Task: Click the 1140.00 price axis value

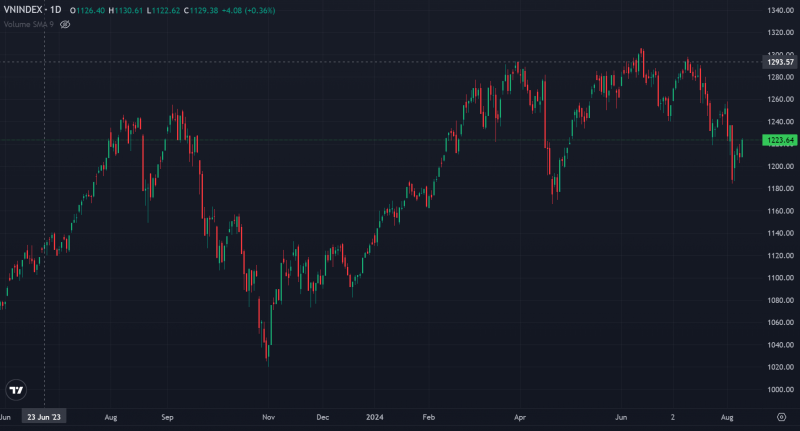Action: 781,233
